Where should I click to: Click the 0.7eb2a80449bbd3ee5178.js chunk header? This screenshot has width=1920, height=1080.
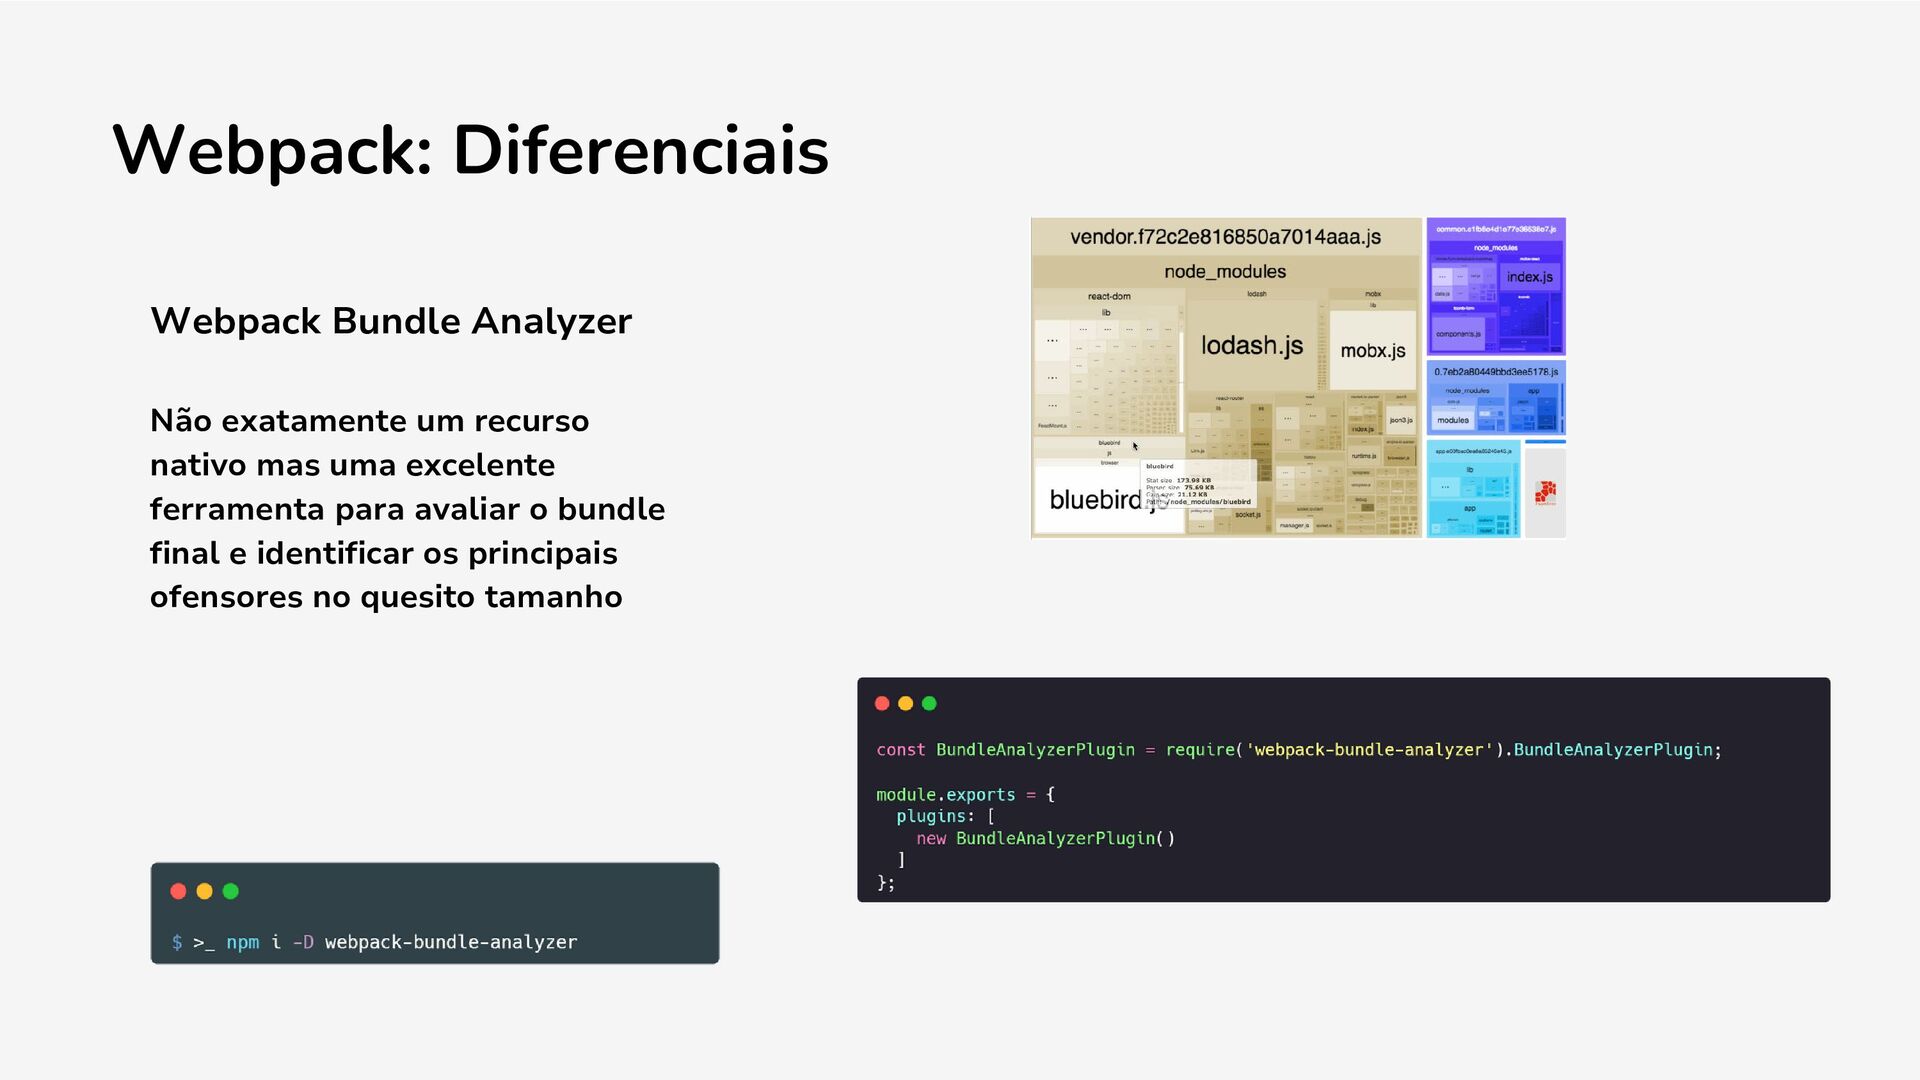1495,372
